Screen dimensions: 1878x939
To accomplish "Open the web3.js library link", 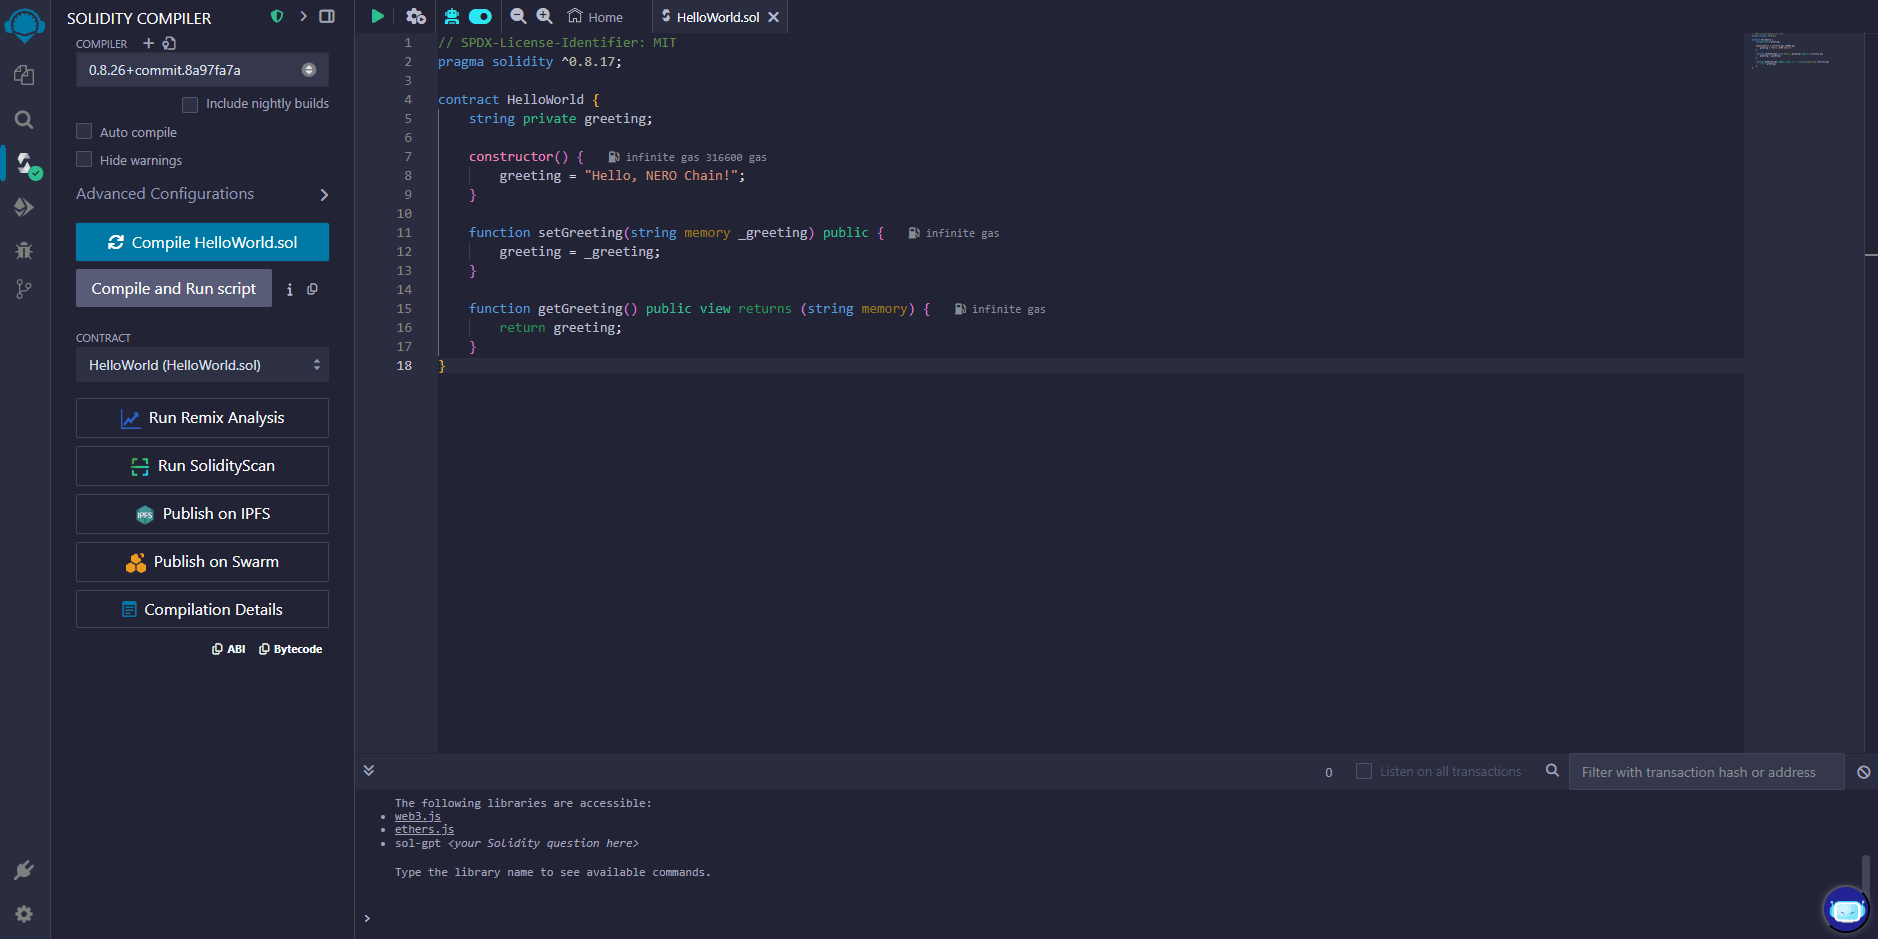I will pyautogui.click(x=417, y=816).
